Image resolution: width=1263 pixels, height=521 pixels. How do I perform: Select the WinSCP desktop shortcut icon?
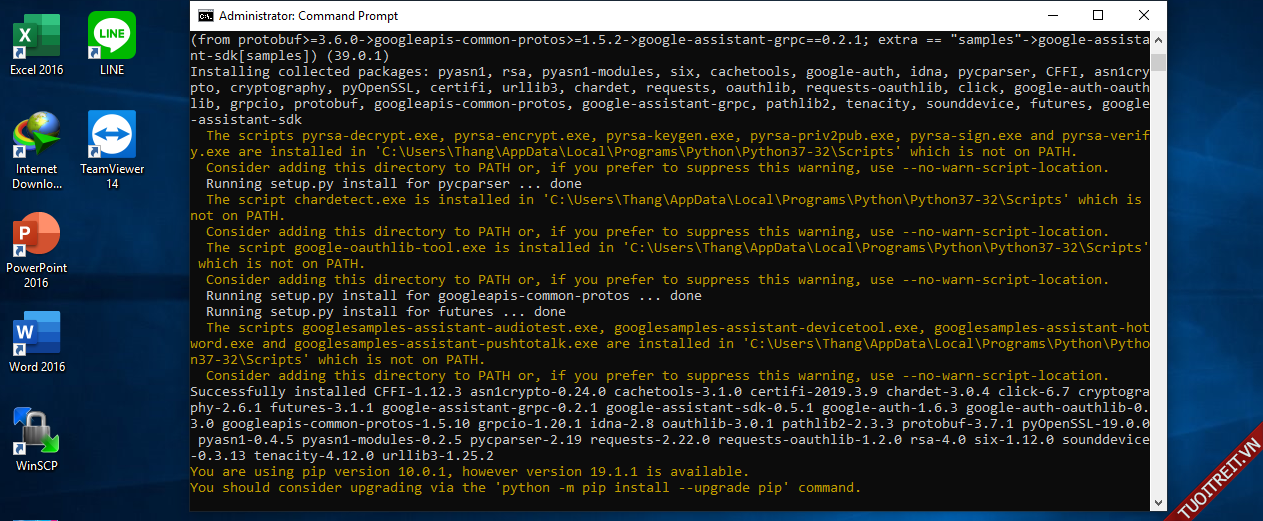click(37, 434)
